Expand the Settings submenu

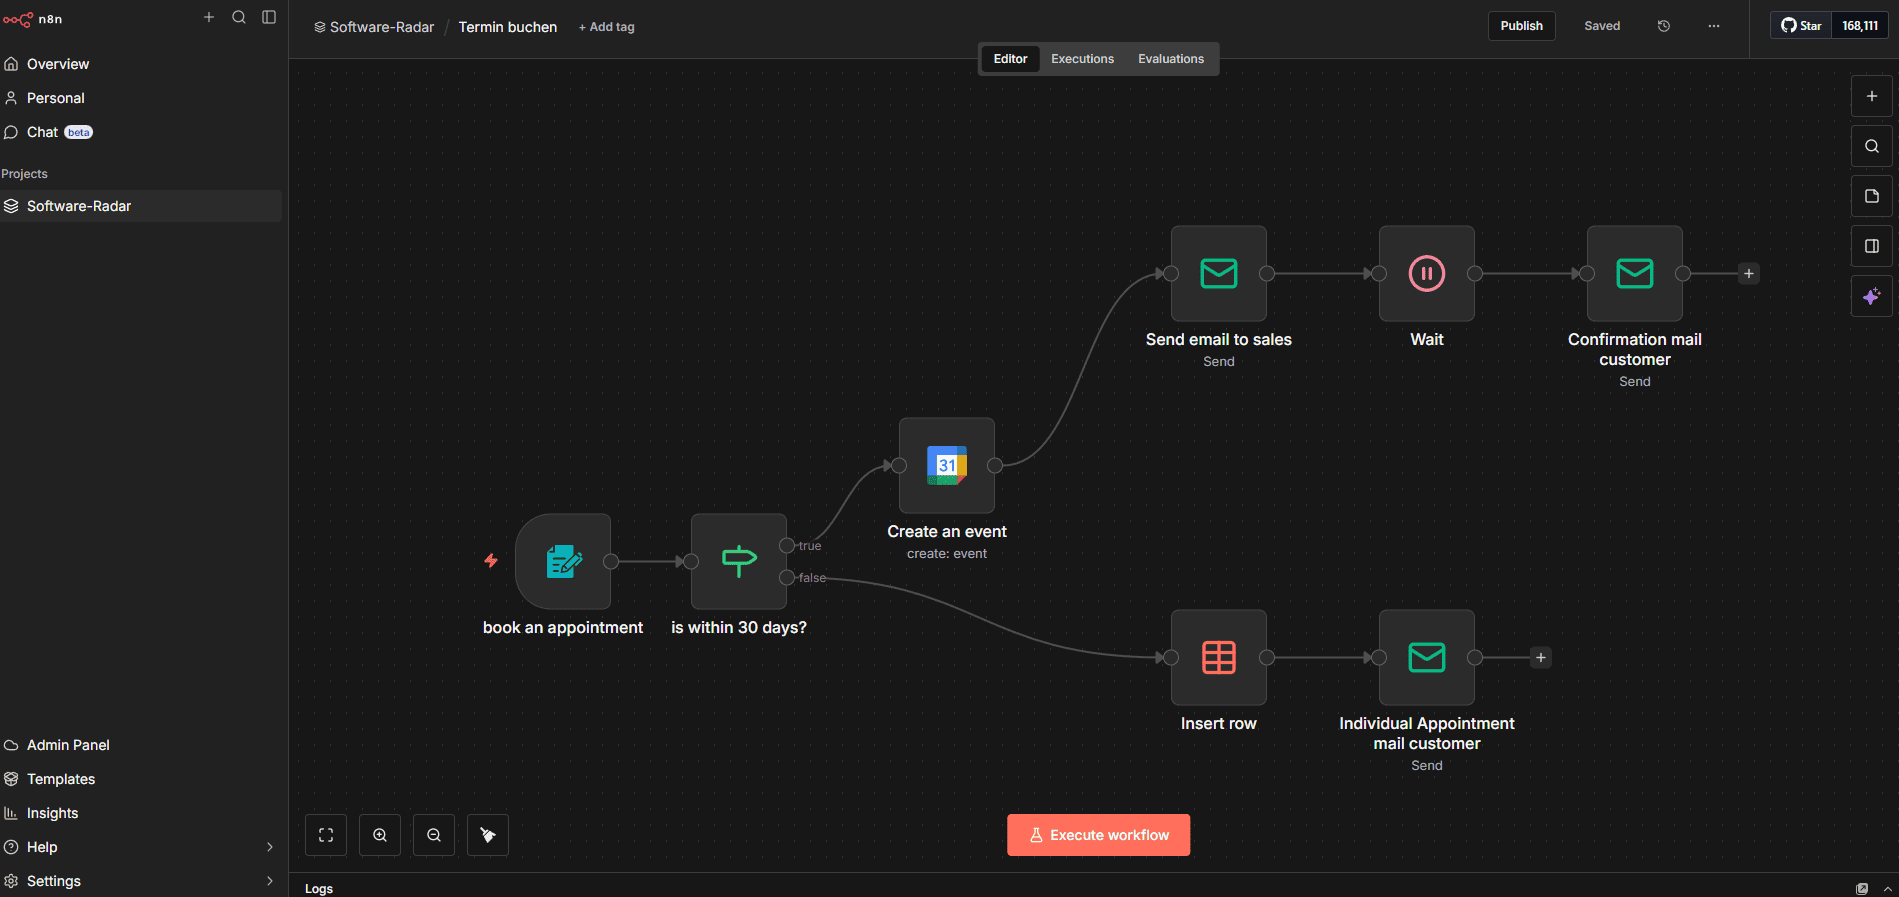coord(269,881)
